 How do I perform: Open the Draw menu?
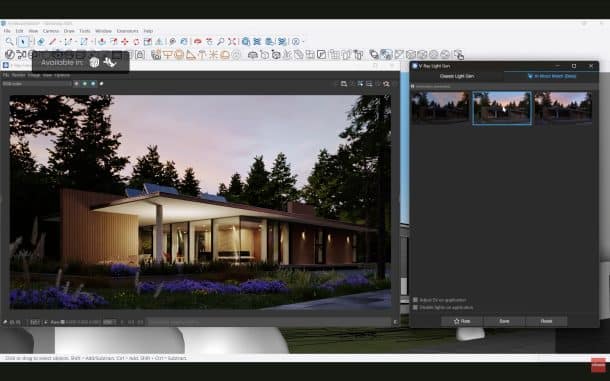click(69, 31)
